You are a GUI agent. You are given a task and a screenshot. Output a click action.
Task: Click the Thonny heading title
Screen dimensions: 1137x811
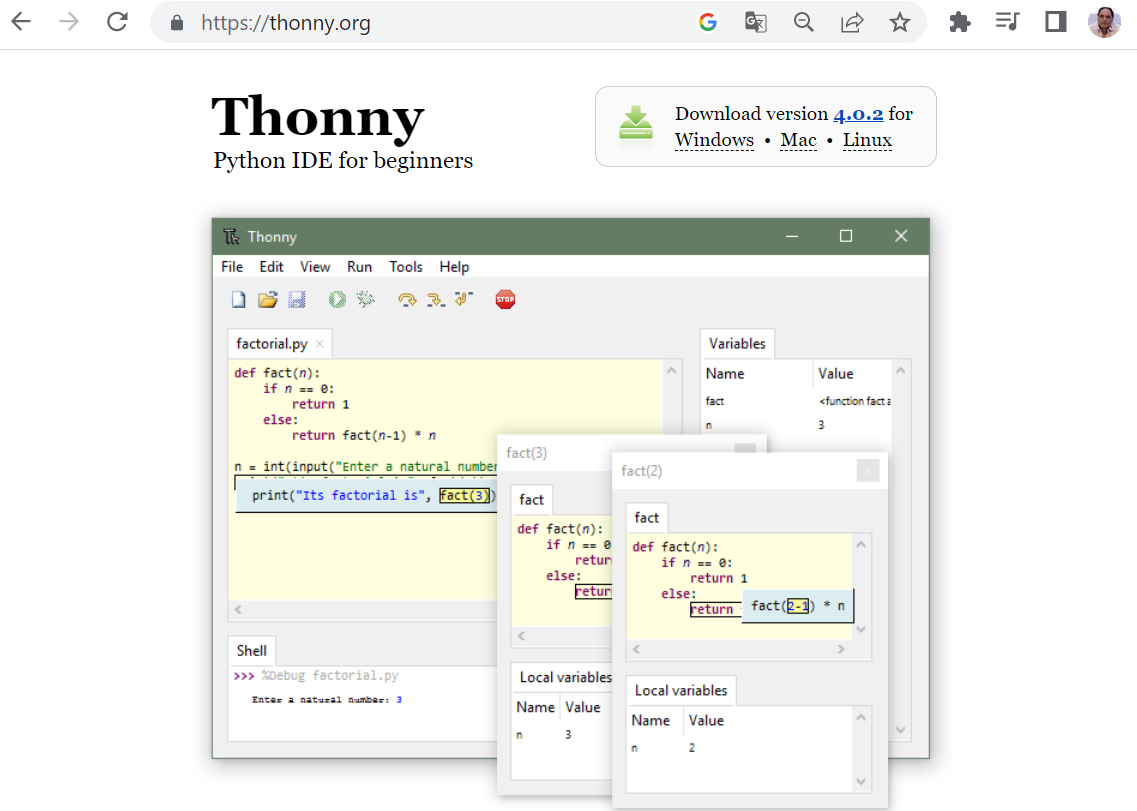[x=318, y=116]
